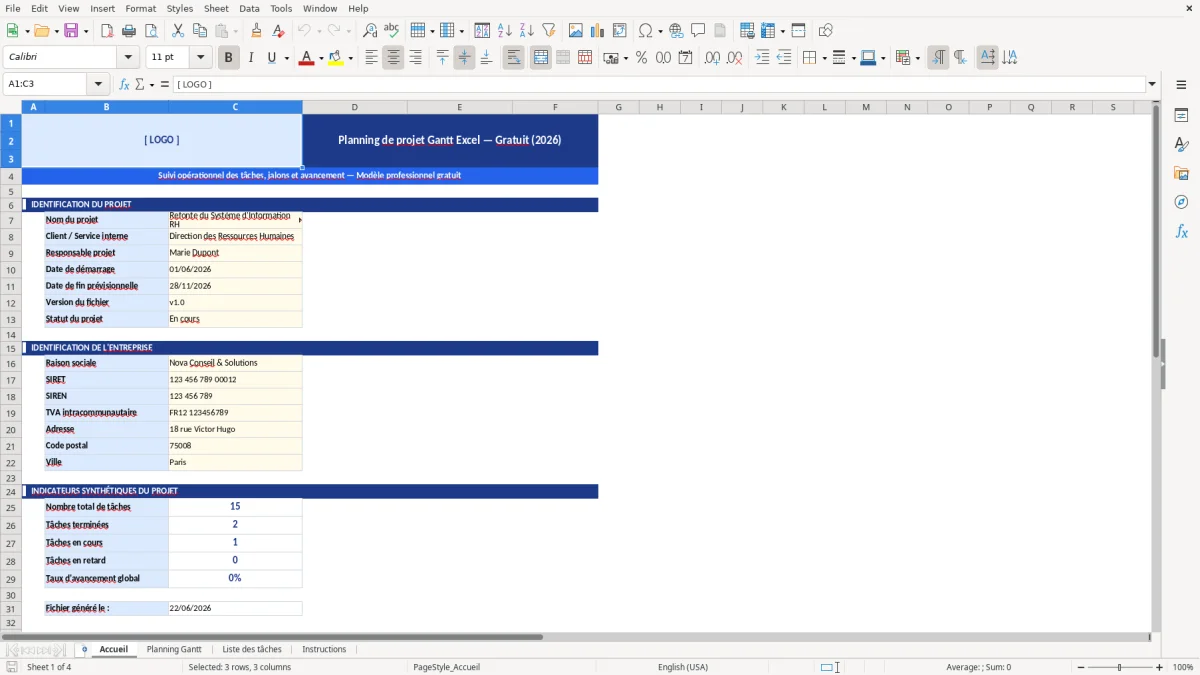This screenshot has width=1200, height=675.
Task: Insert a chart via toolbar icon
Action: (598, 31)
